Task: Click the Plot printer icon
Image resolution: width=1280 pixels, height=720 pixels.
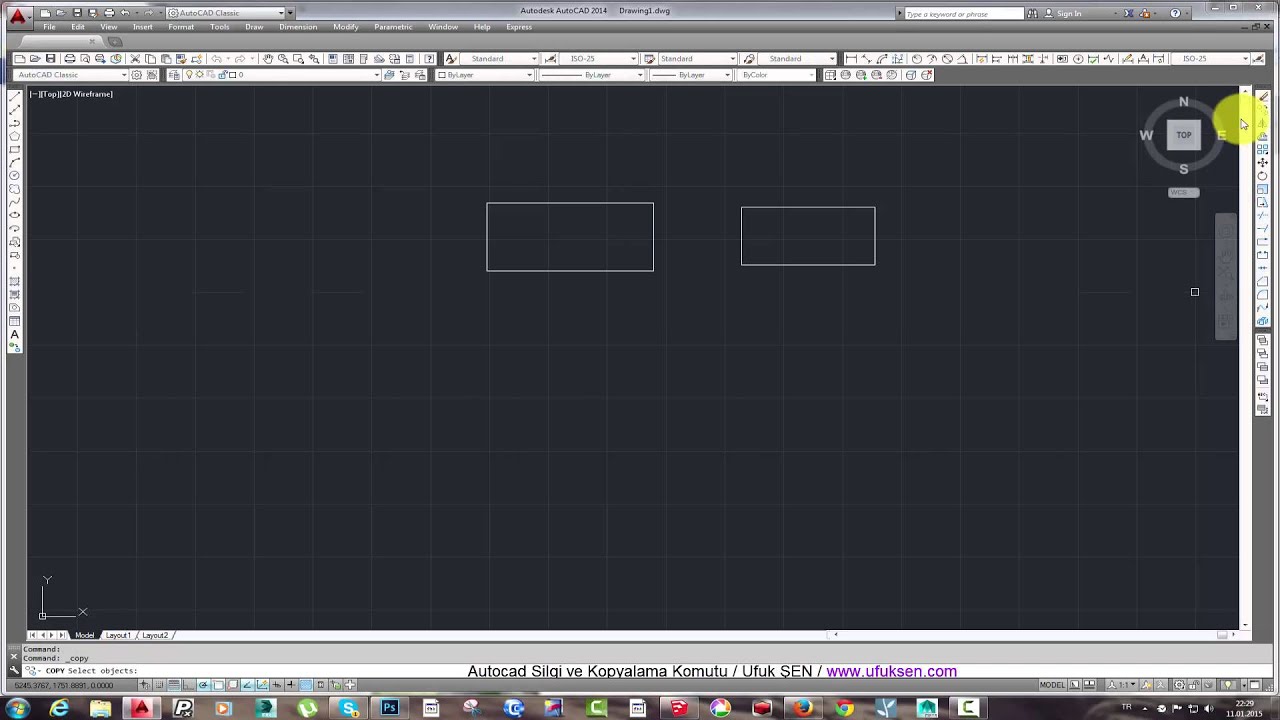Action: point(69,59)
